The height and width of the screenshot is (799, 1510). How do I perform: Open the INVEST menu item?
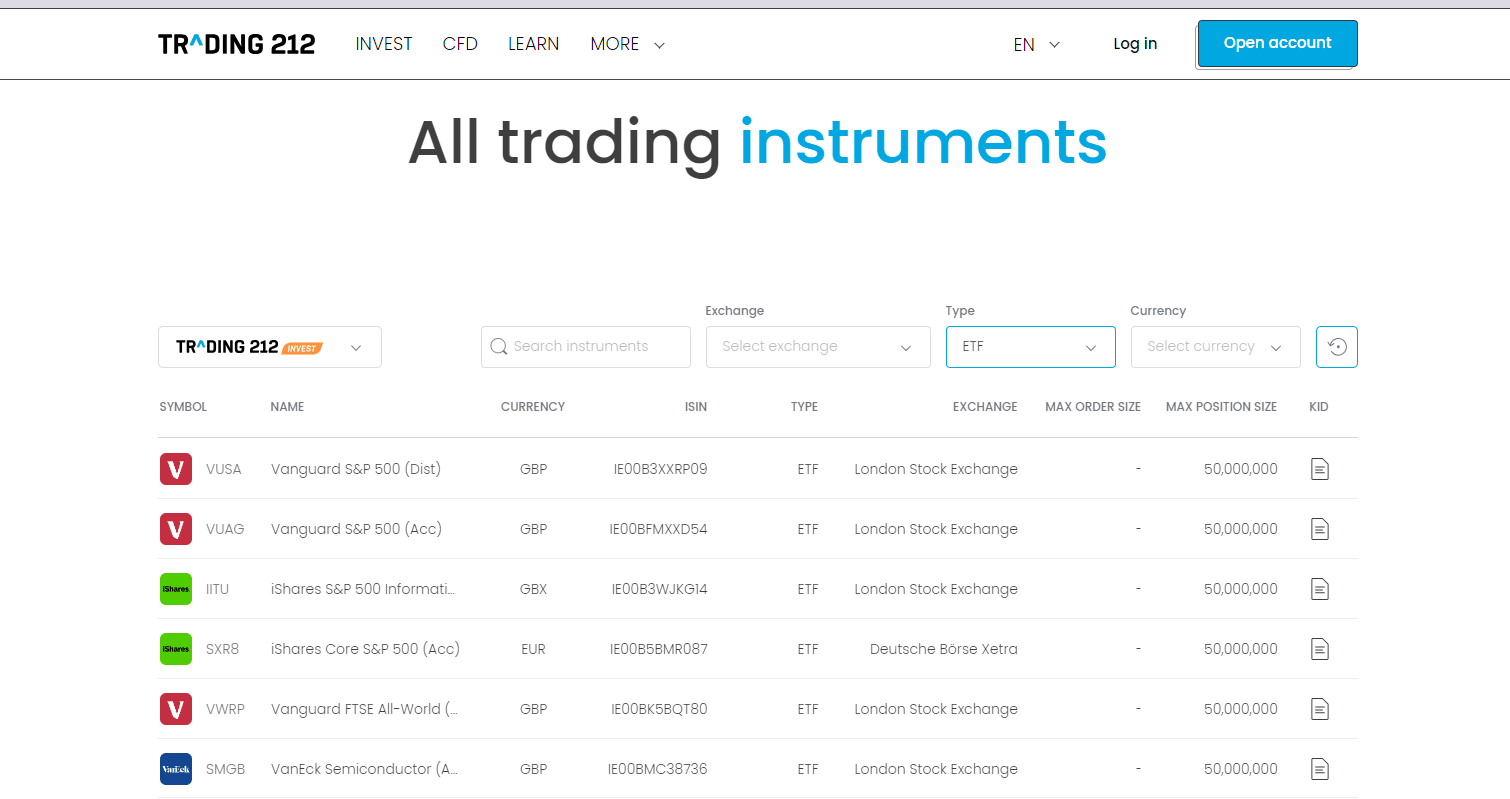[x=384, y=44]
